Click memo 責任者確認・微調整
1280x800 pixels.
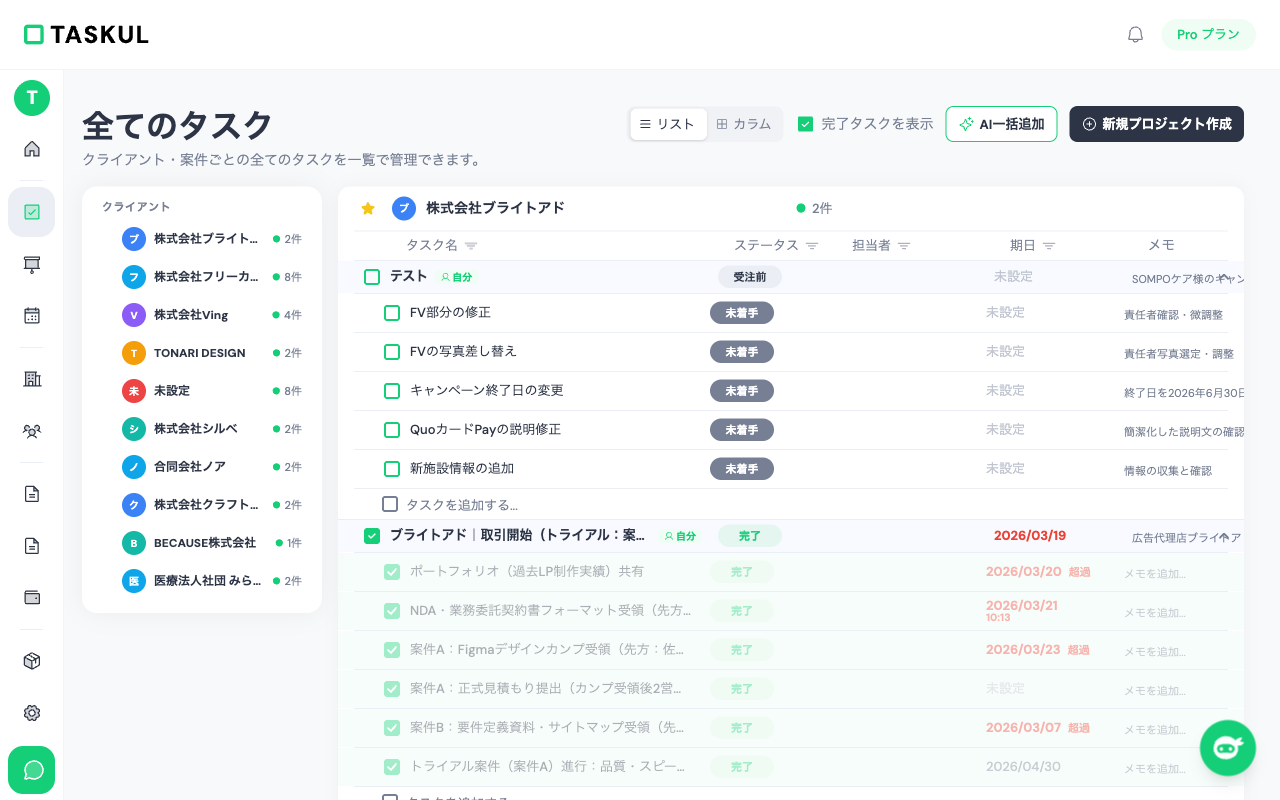point(1173,315)
